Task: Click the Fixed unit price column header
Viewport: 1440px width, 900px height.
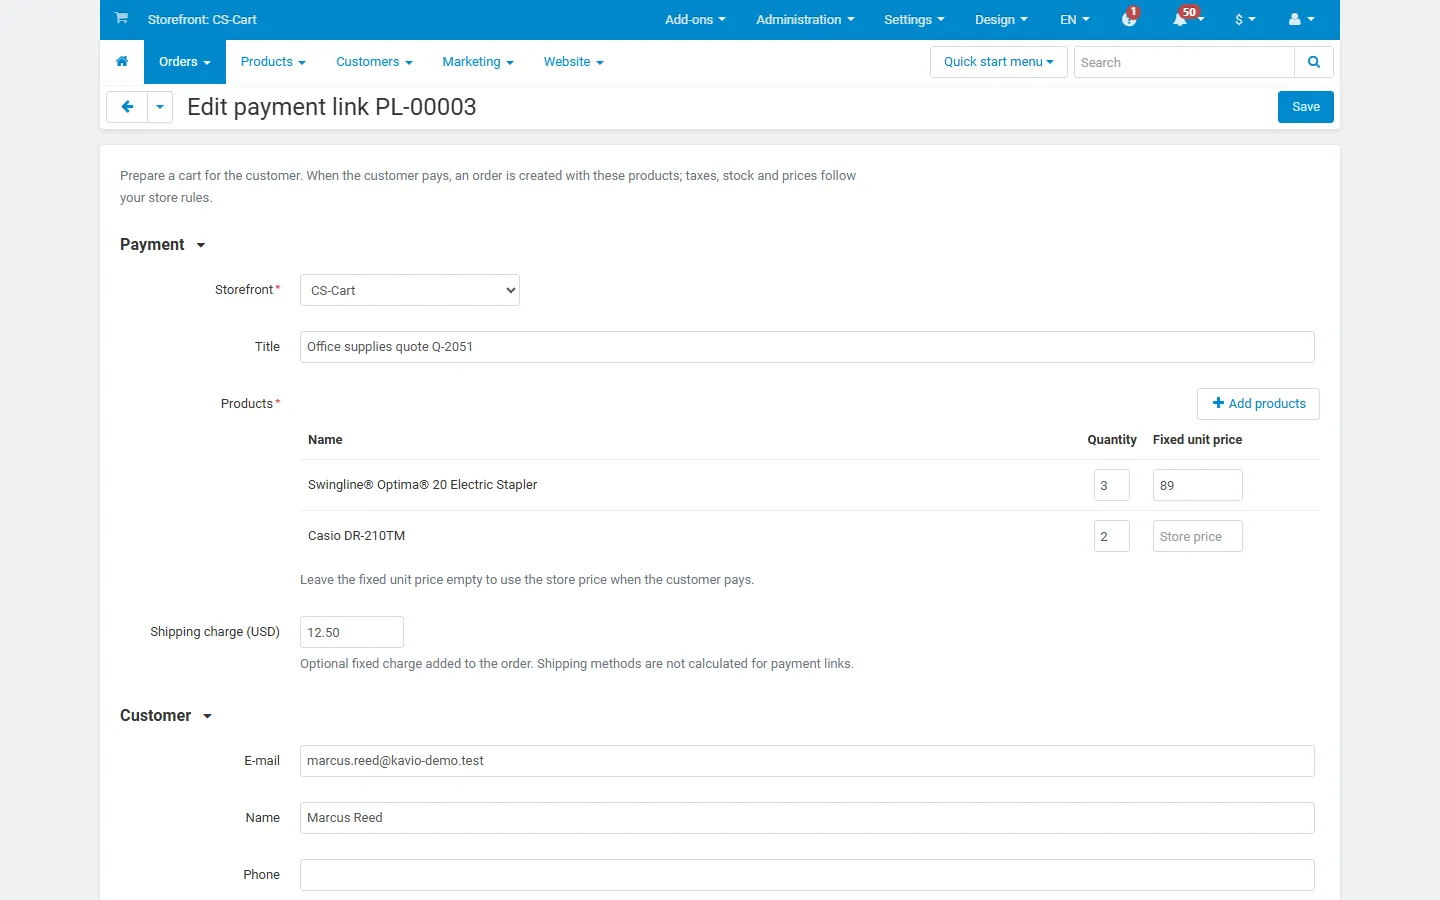Action: point(1197,440)
